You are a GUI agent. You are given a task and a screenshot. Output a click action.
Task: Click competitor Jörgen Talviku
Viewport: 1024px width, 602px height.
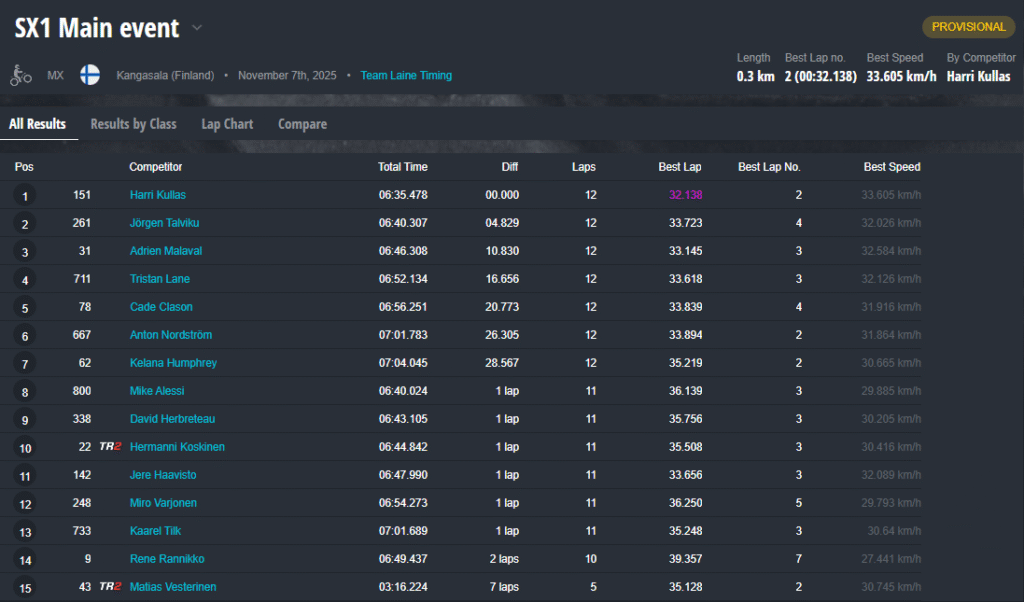pyautogui.click(x=164, y=223)
